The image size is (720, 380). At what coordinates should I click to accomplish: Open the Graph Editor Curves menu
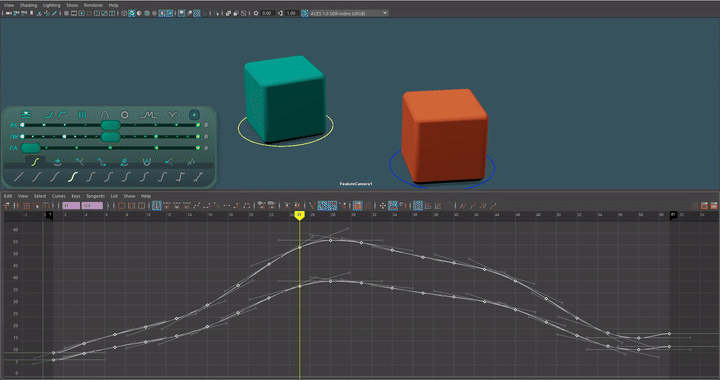(x=58, y=196)
